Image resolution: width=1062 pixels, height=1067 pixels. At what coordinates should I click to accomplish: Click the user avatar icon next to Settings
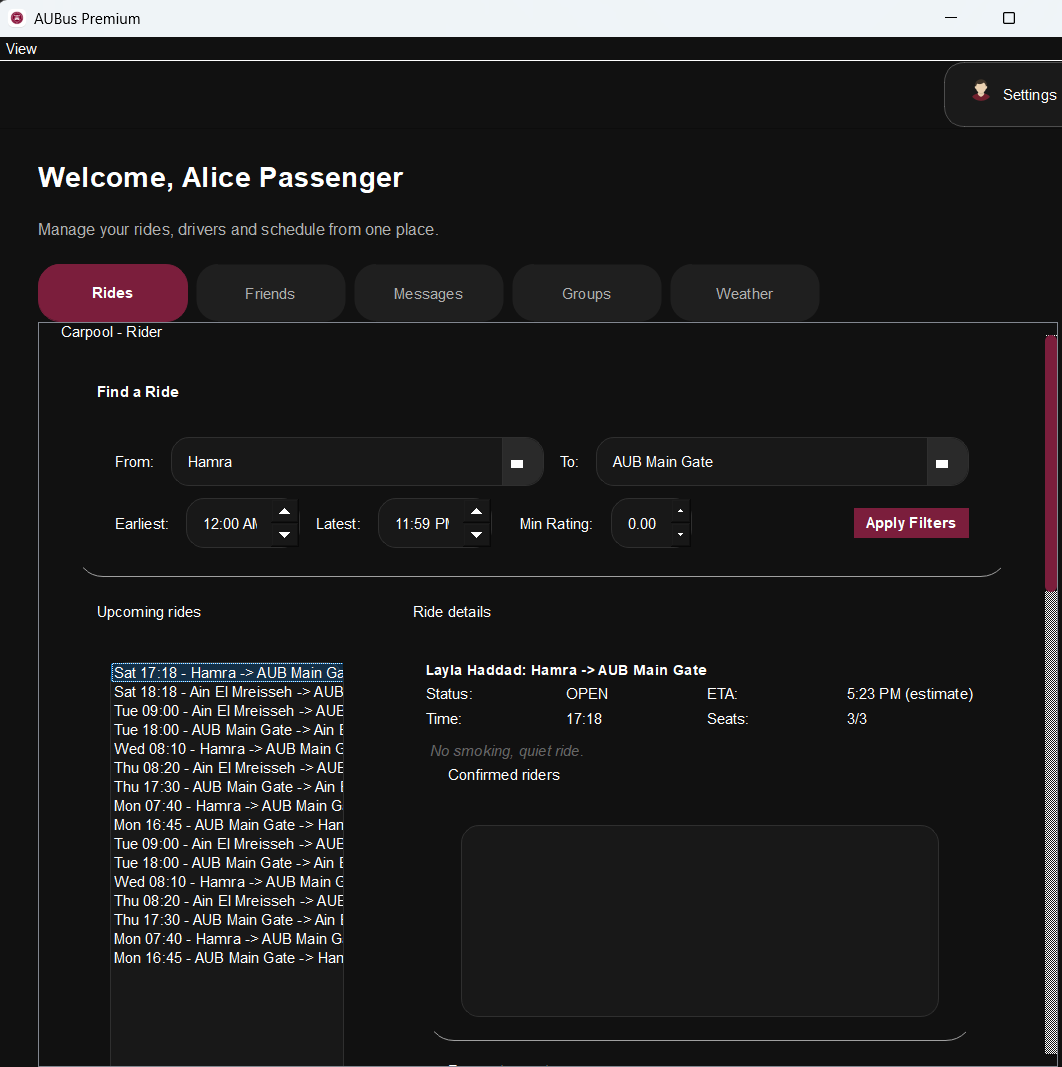point(980,91)
